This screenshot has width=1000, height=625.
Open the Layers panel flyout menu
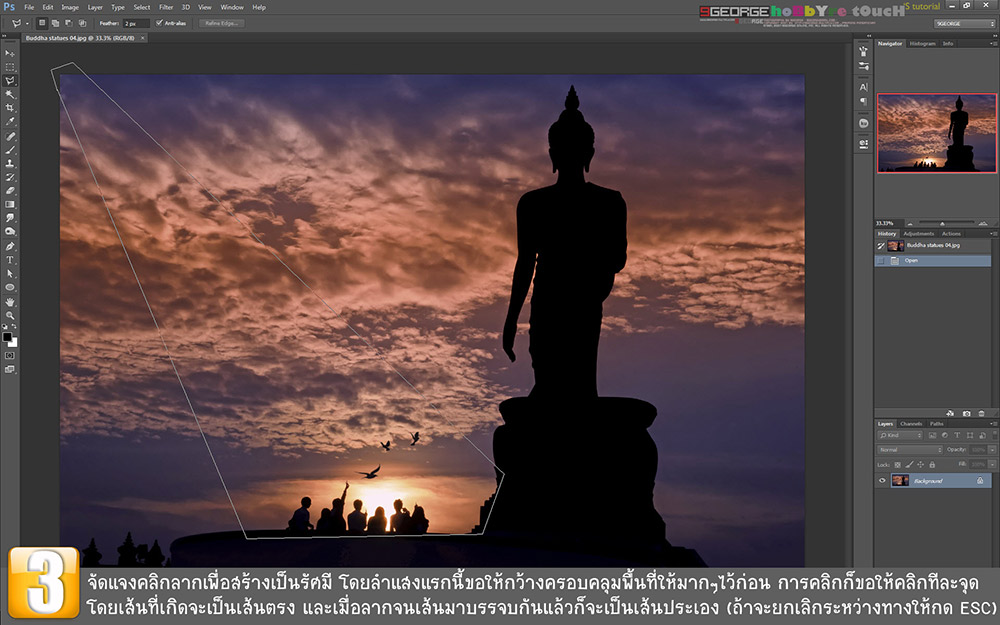pos(992,423)
